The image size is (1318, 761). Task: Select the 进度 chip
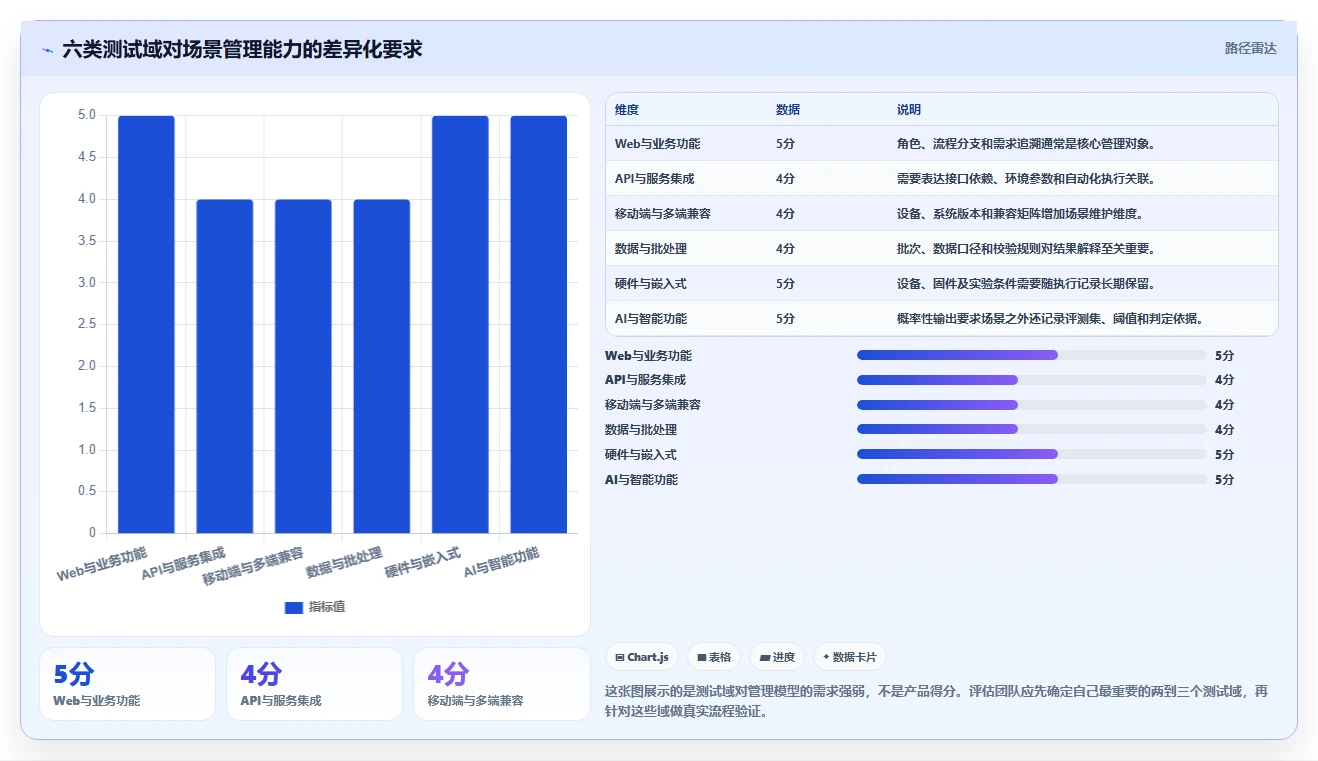click(777, 657)
